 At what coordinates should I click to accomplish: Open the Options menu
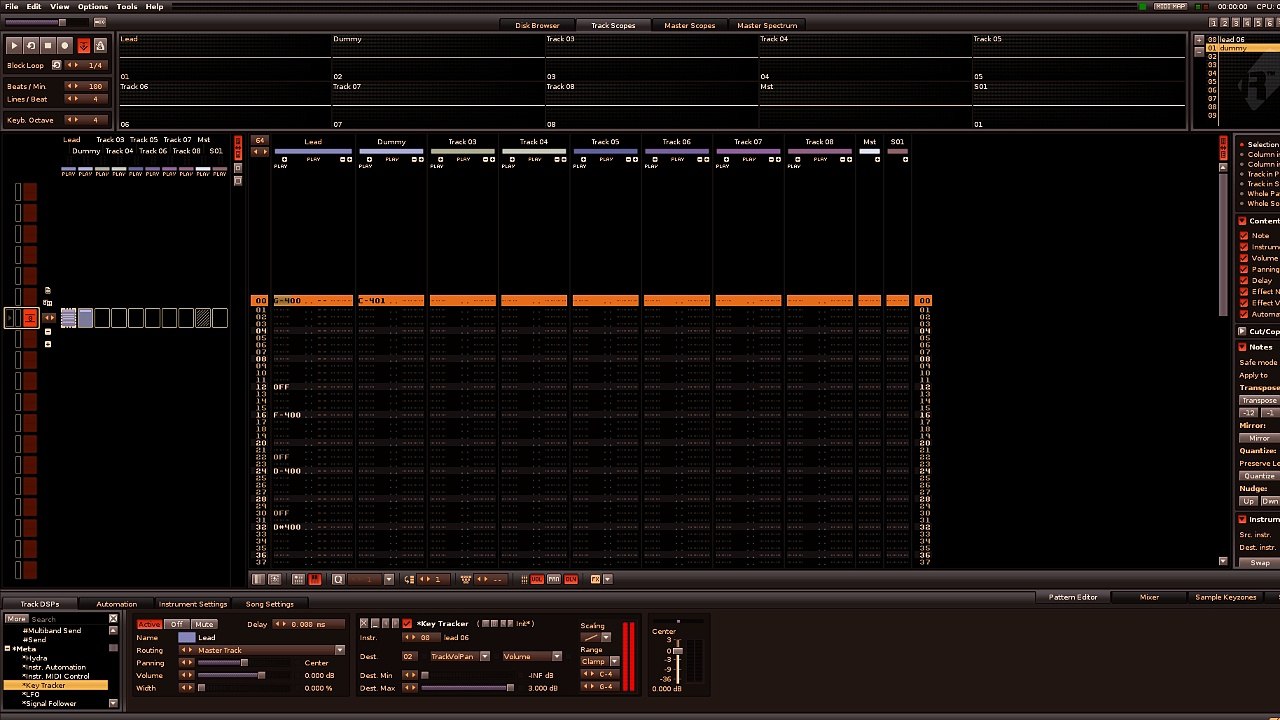click(x=93, y=7)
